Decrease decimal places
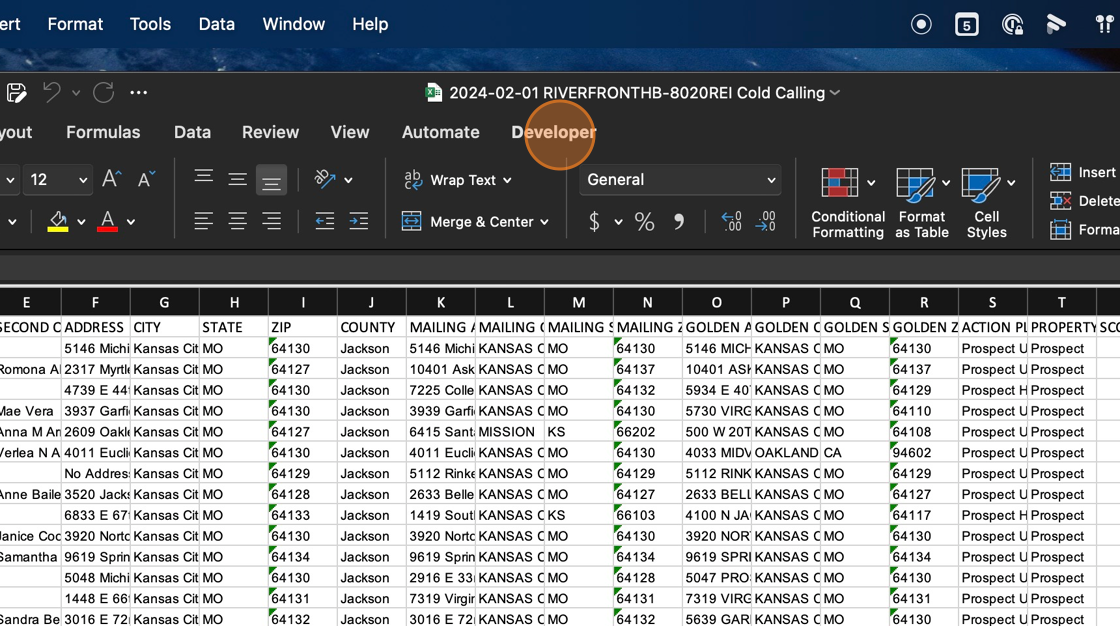 point(765,222)
